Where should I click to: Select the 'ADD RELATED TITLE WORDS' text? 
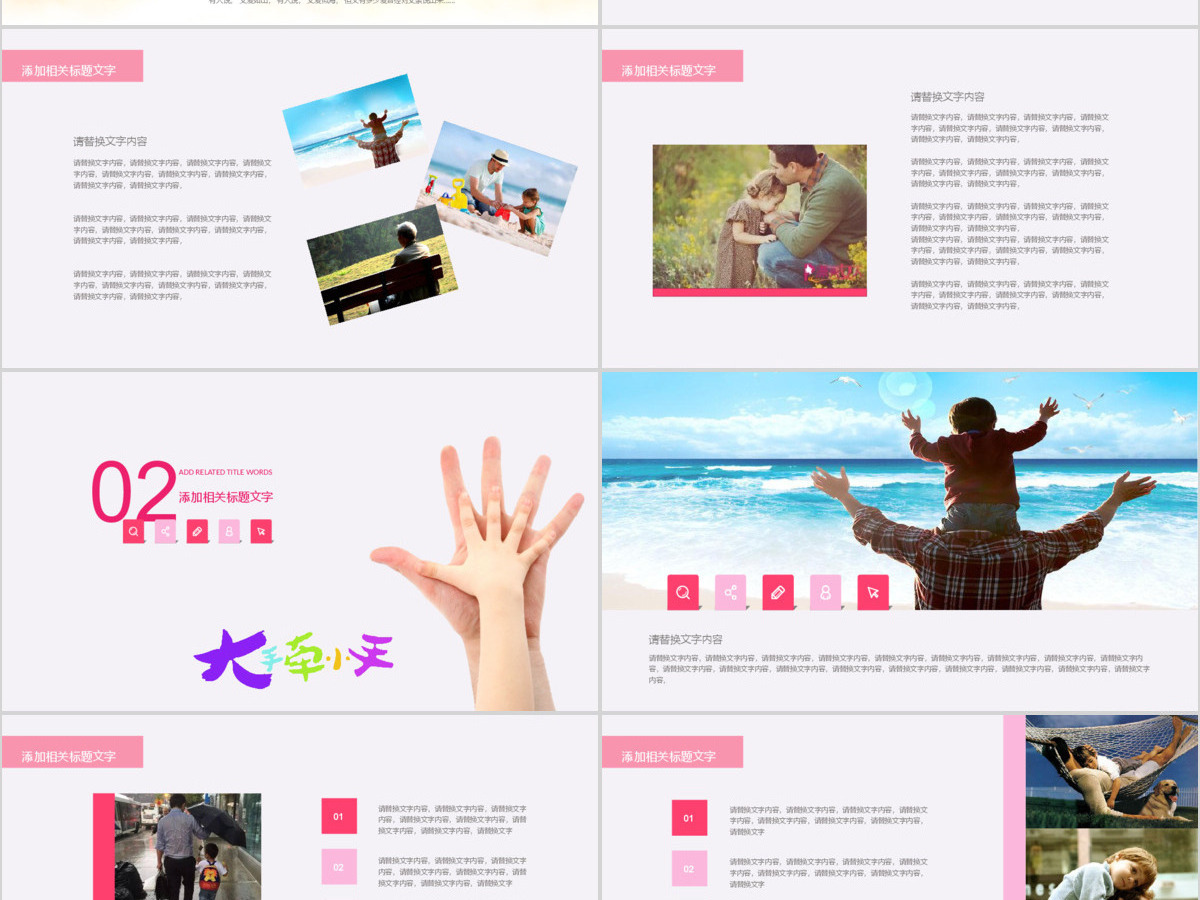tap(225, 472)
